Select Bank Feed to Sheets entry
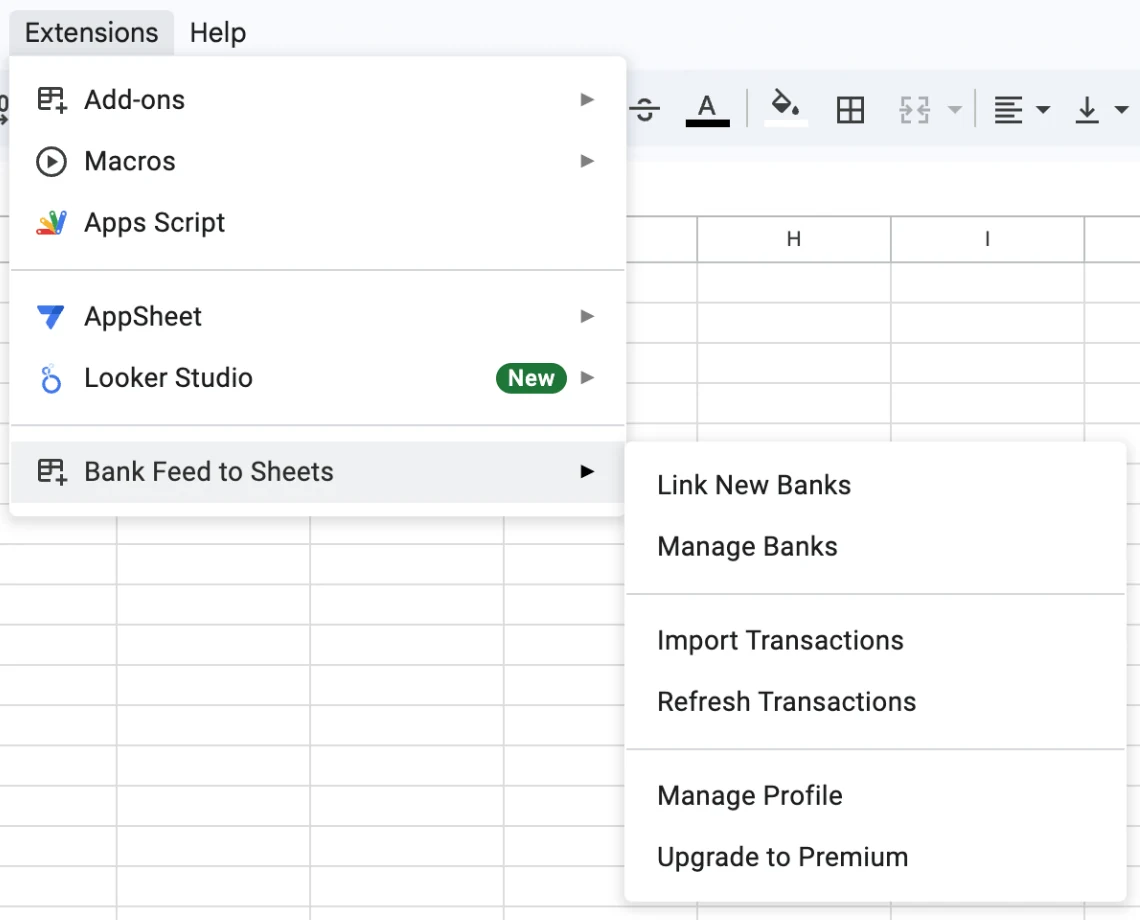The image size is (1140, 920). [318, 471]
